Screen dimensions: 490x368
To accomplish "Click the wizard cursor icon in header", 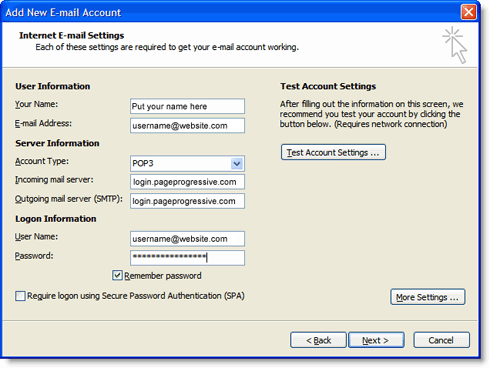I will 455,45.
